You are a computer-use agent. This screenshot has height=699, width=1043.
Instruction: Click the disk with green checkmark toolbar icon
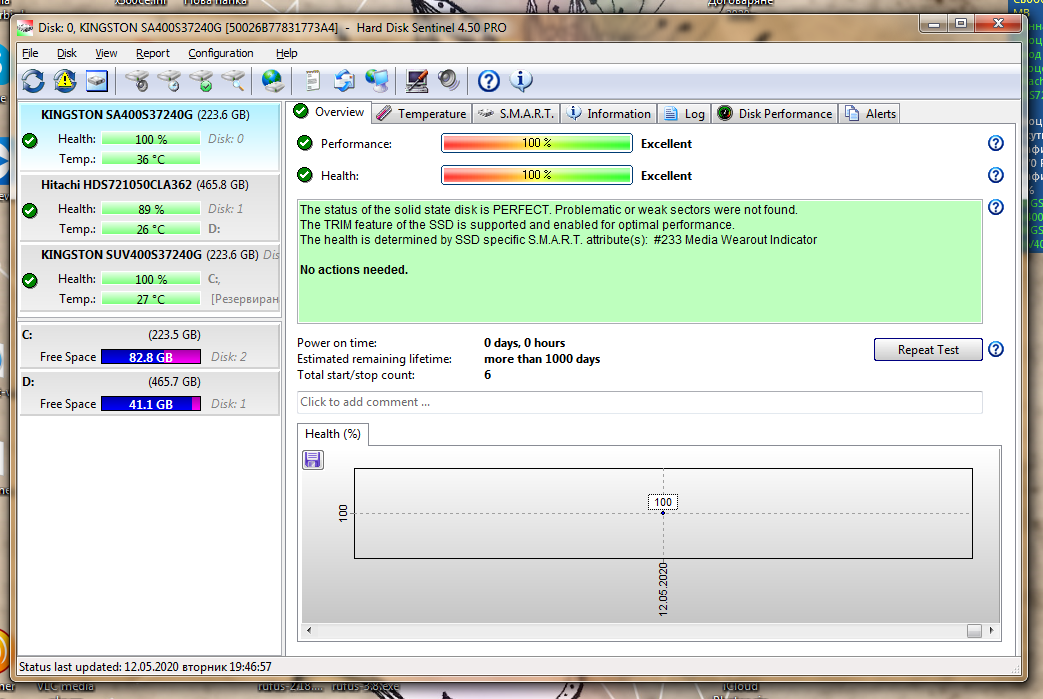click(x=202, y=81)
